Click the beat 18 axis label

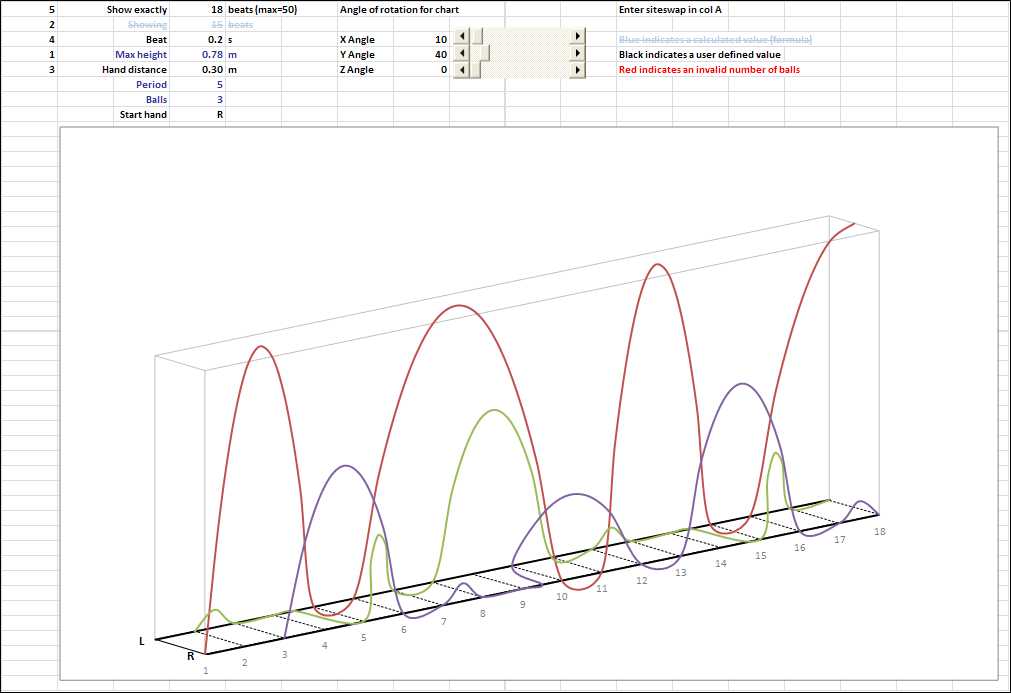tap(879, 531)
